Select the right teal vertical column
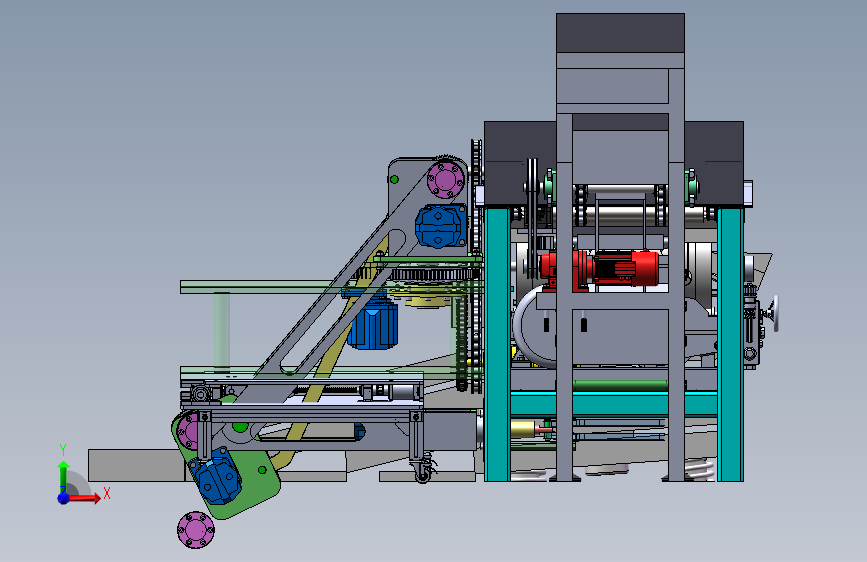Viewport: 867px width, 562px height. [731, 344]
